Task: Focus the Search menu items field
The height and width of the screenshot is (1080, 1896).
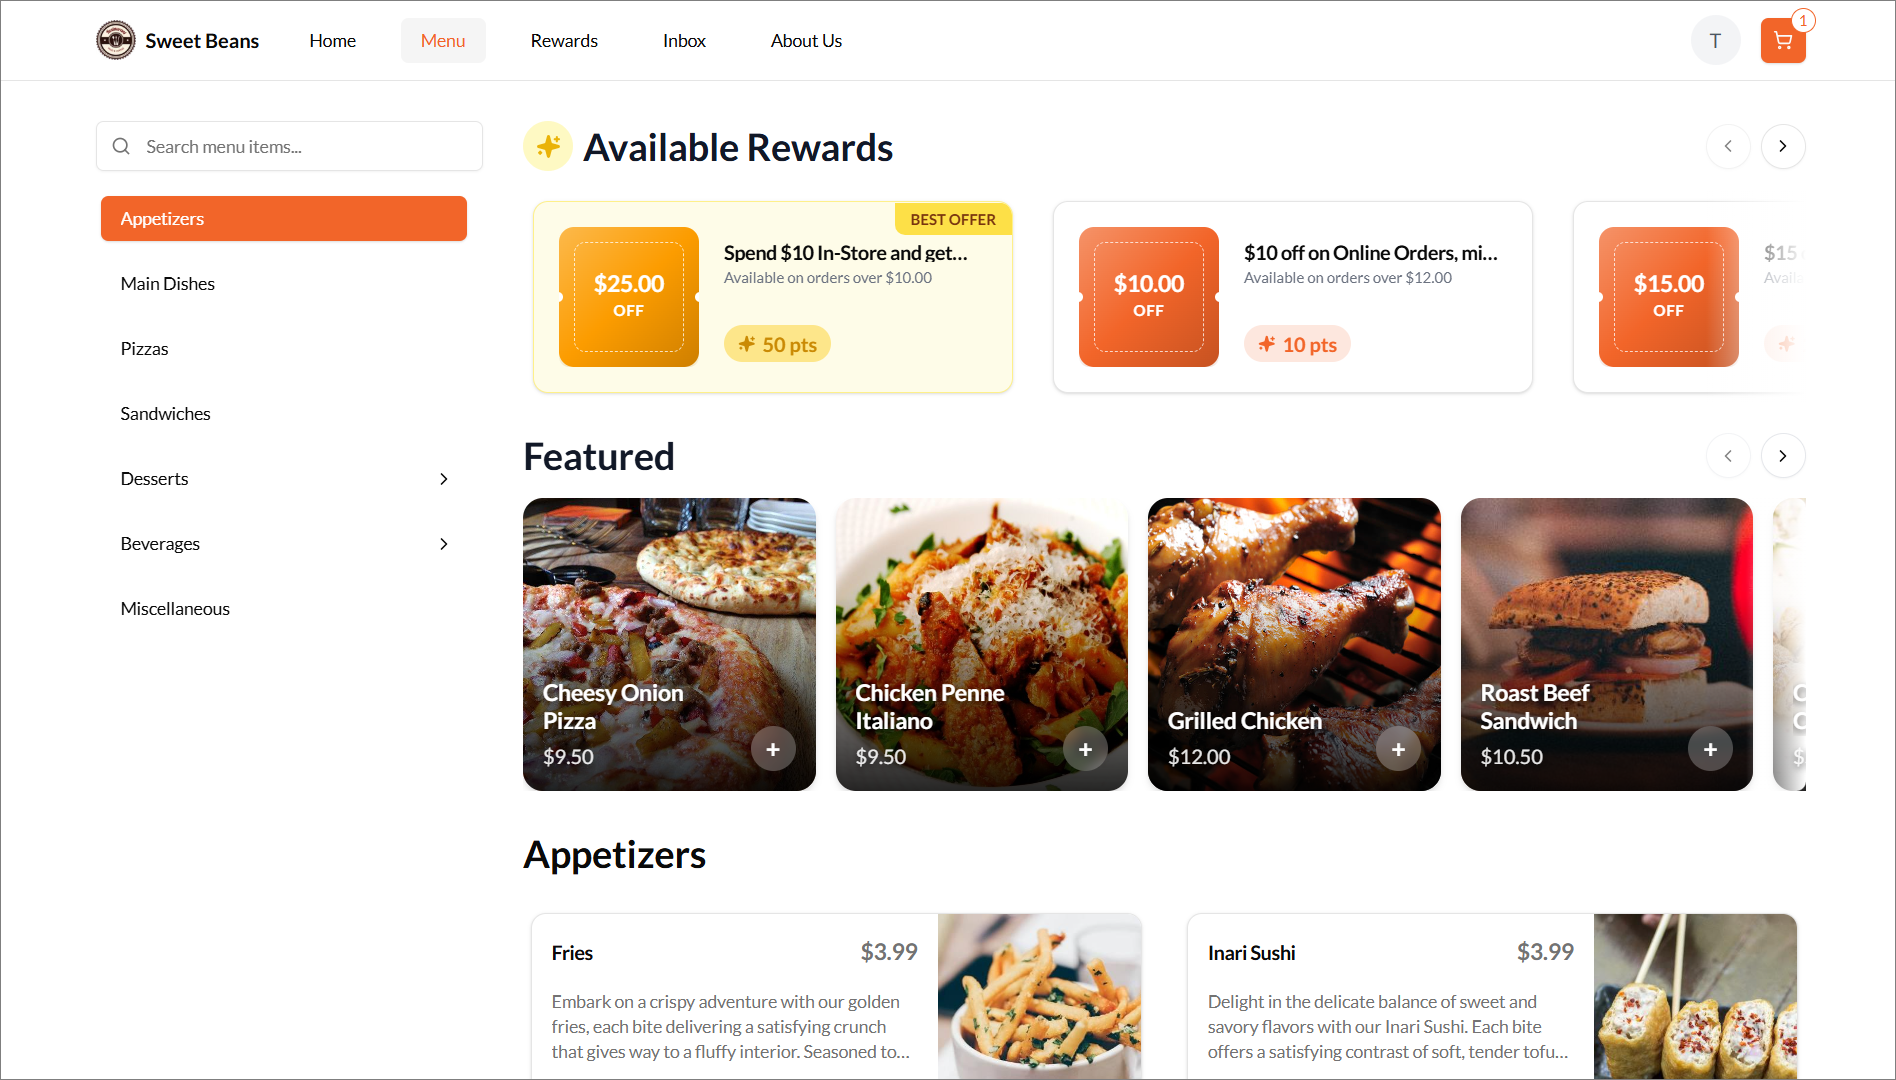Action: tap(289, 146)
